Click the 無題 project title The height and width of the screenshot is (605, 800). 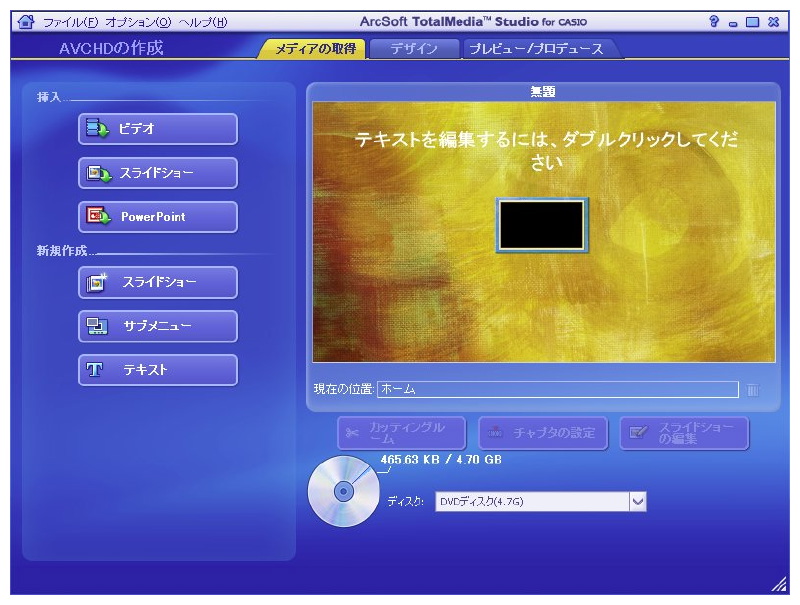(543, 92)
